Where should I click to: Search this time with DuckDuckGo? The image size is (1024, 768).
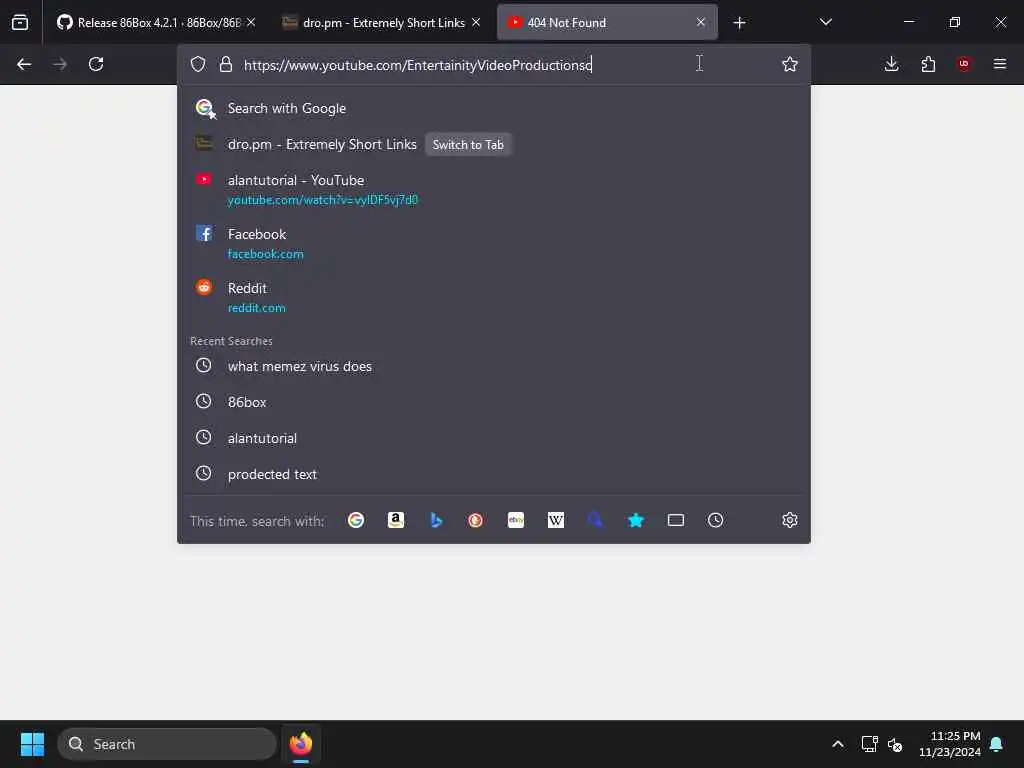click(475, 520)
